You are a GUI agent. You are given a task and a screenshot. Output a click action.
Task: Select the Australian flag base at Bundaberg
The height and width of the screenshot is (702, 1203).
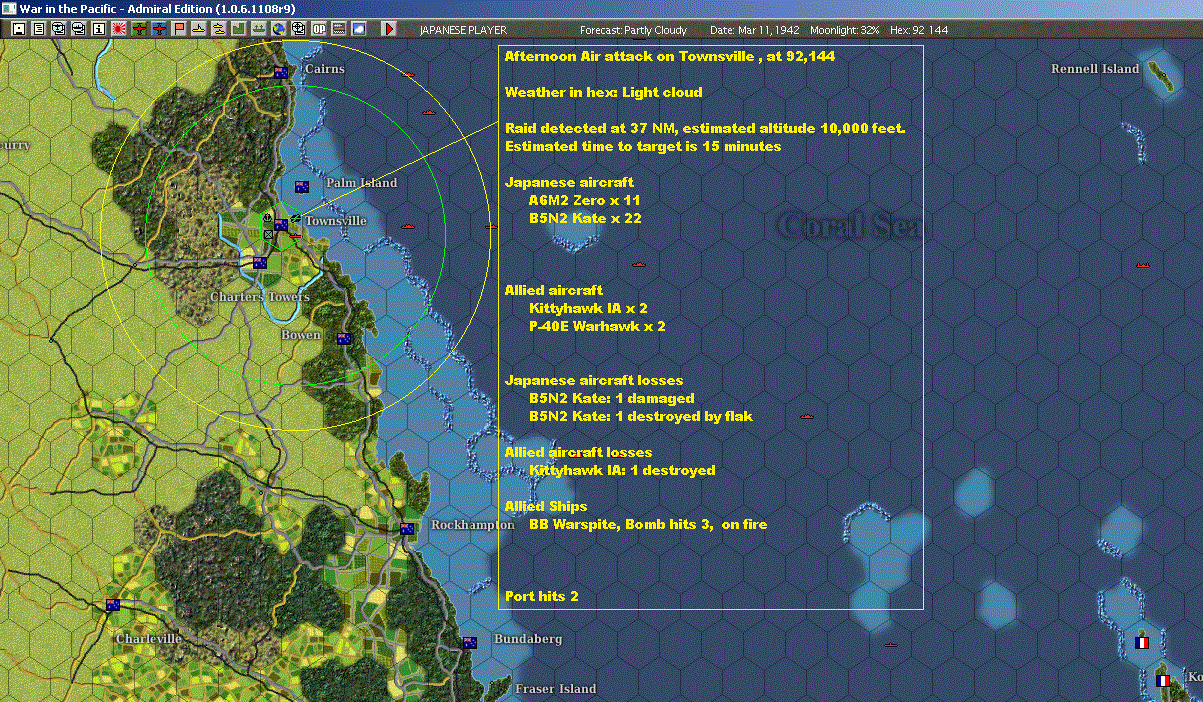tap(470, 642)
